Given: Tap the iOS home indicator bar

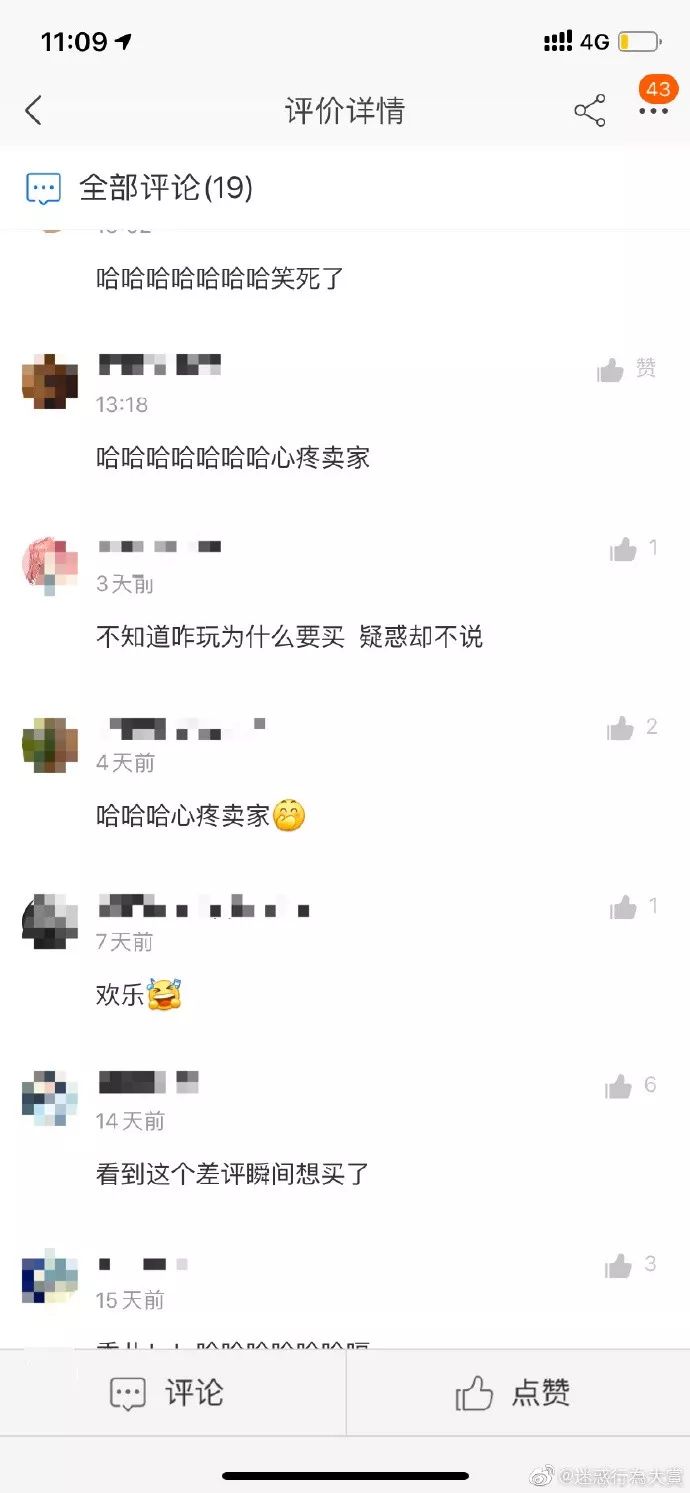Looking at the screenshot, I should 345,1475.
